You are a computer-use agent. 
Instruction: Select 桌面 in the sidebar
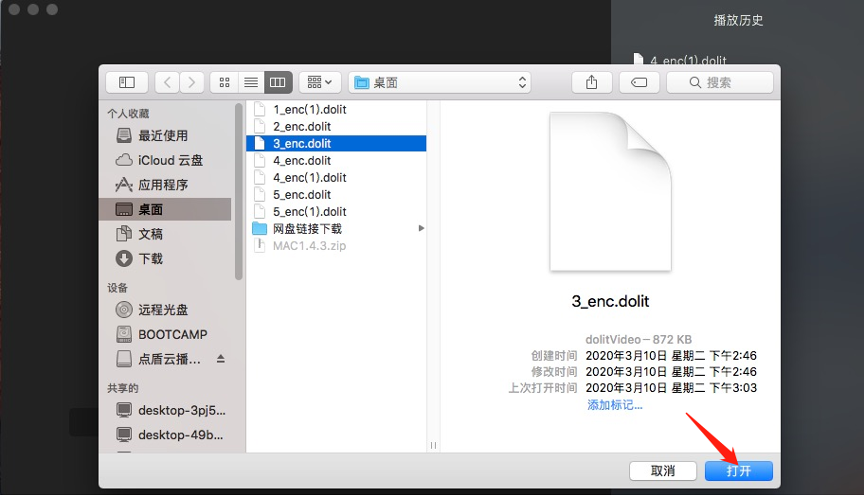point(165,209)
